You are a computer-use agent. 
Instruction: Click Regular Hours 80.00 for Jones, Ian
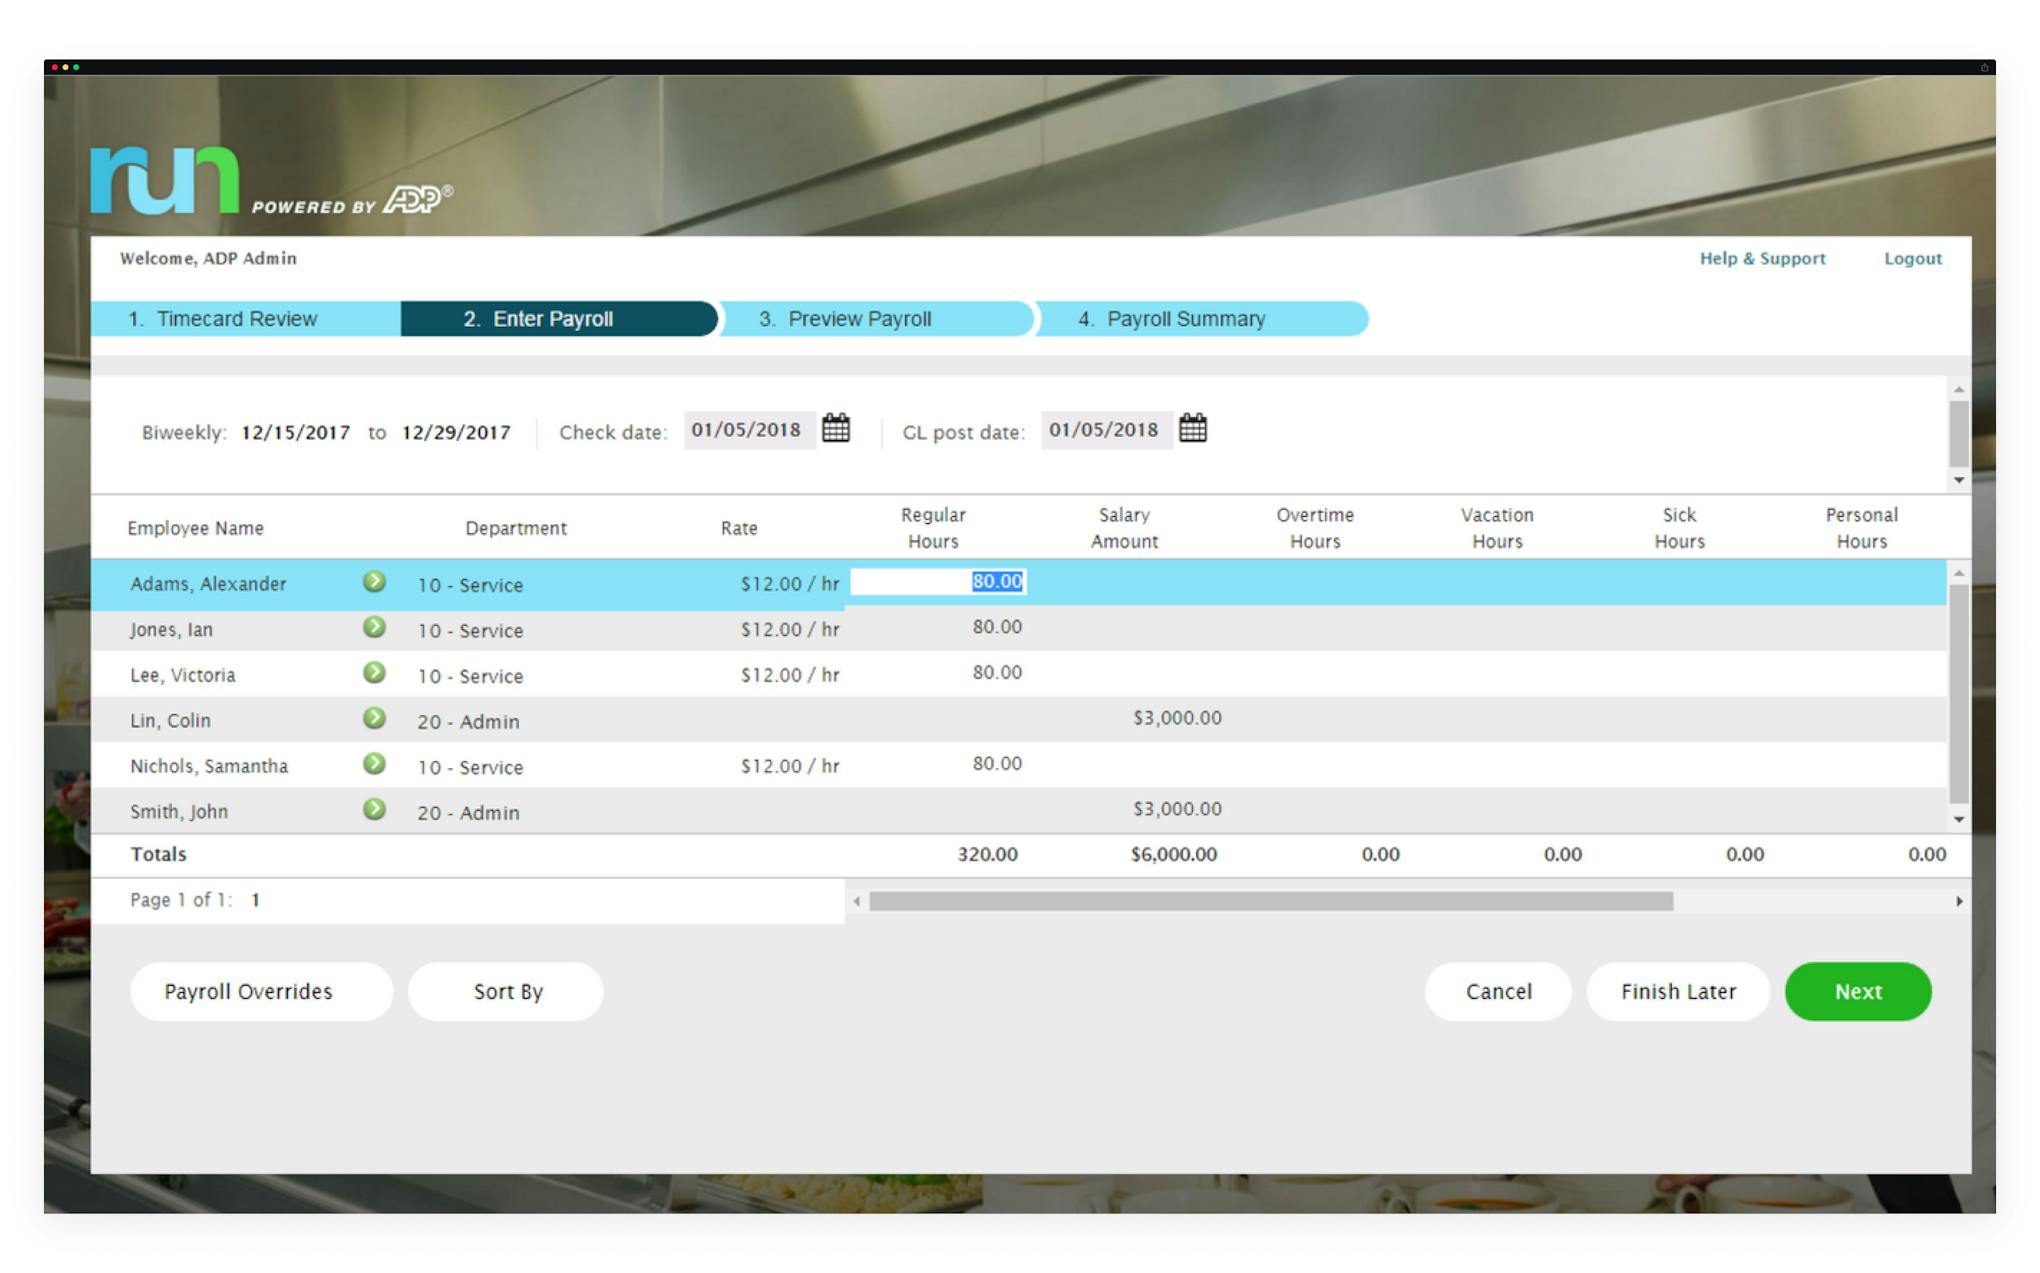pos(997,627)
